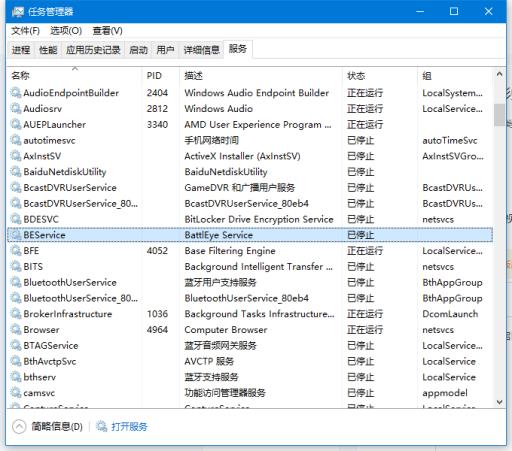Image resolution: width=512 pixels, height=451 pixels.
Task: Click the gear icon beside AudioEndpointBuilder
Action: tap(16, 93)
